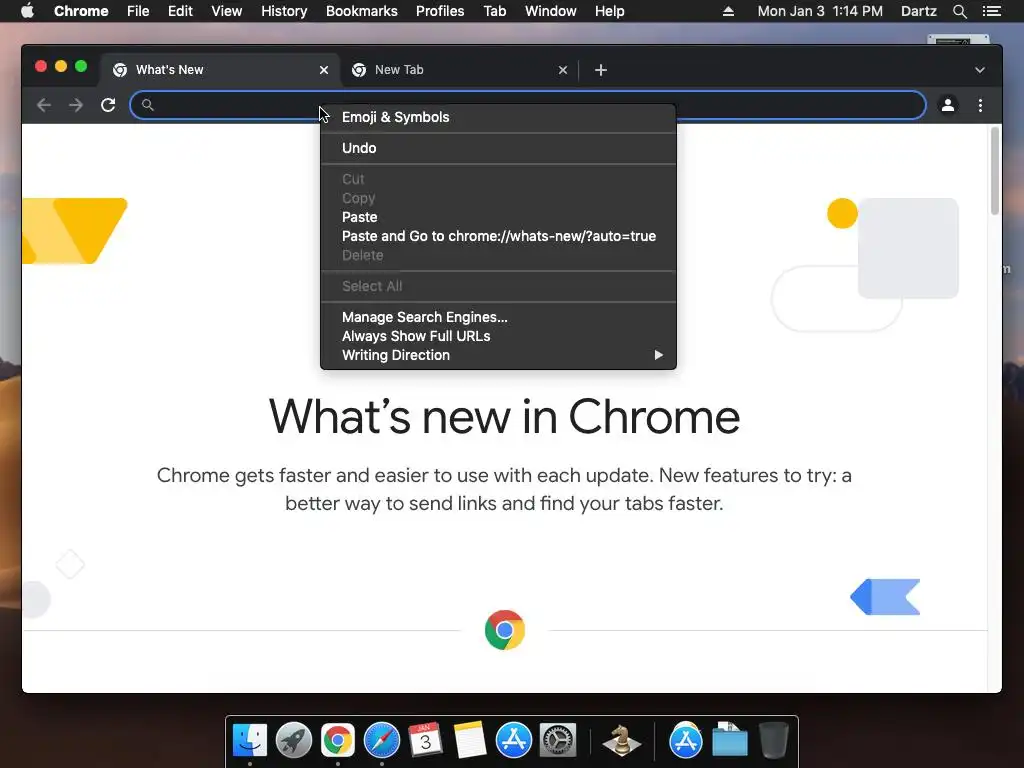The image size is (1024, 768).
Task: Focus the address bar input field
Action: tap(528, 105)
